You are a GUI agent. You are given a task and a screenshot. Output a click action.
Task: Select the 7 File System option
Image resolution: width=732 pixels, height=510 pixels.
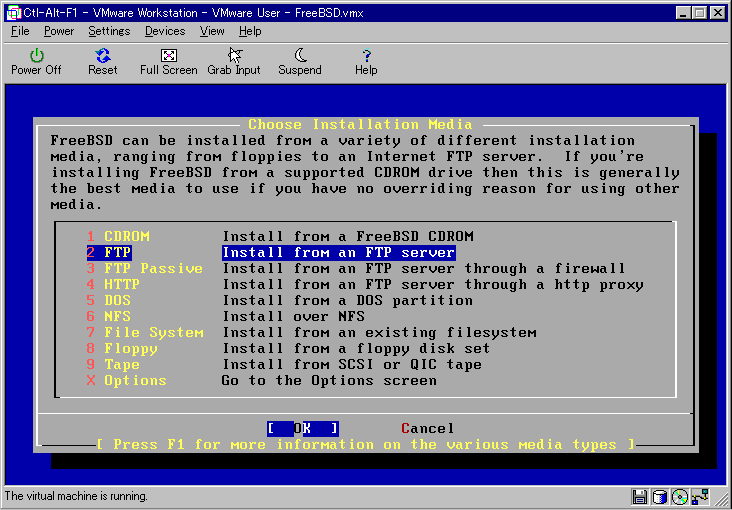click(145, 333)
